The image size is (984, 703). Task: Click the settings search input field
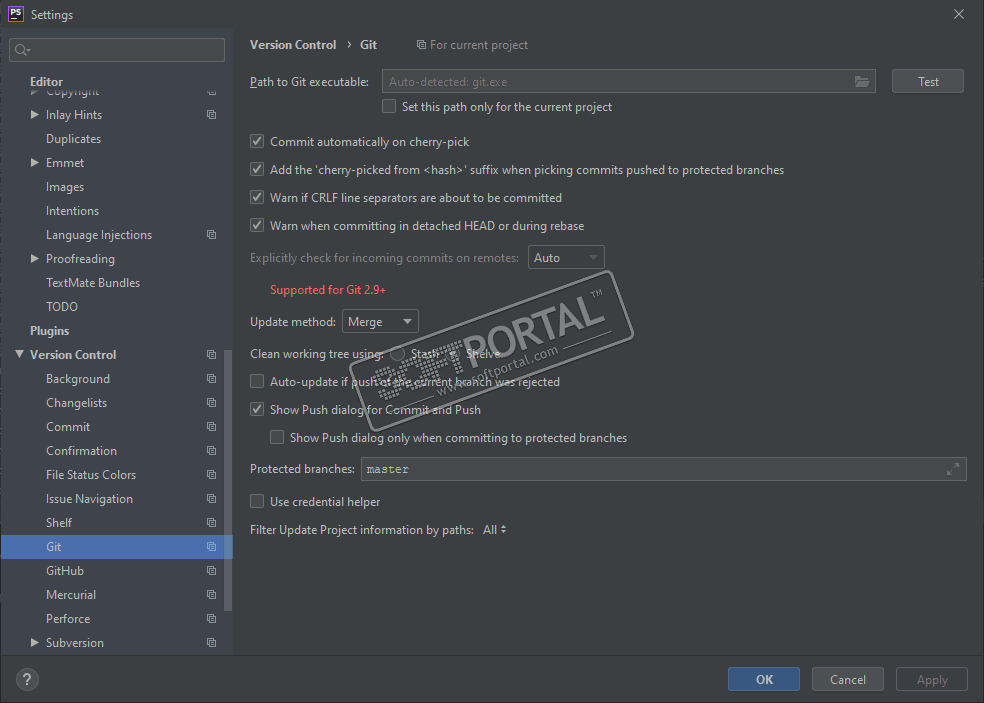tap(117, 50)
